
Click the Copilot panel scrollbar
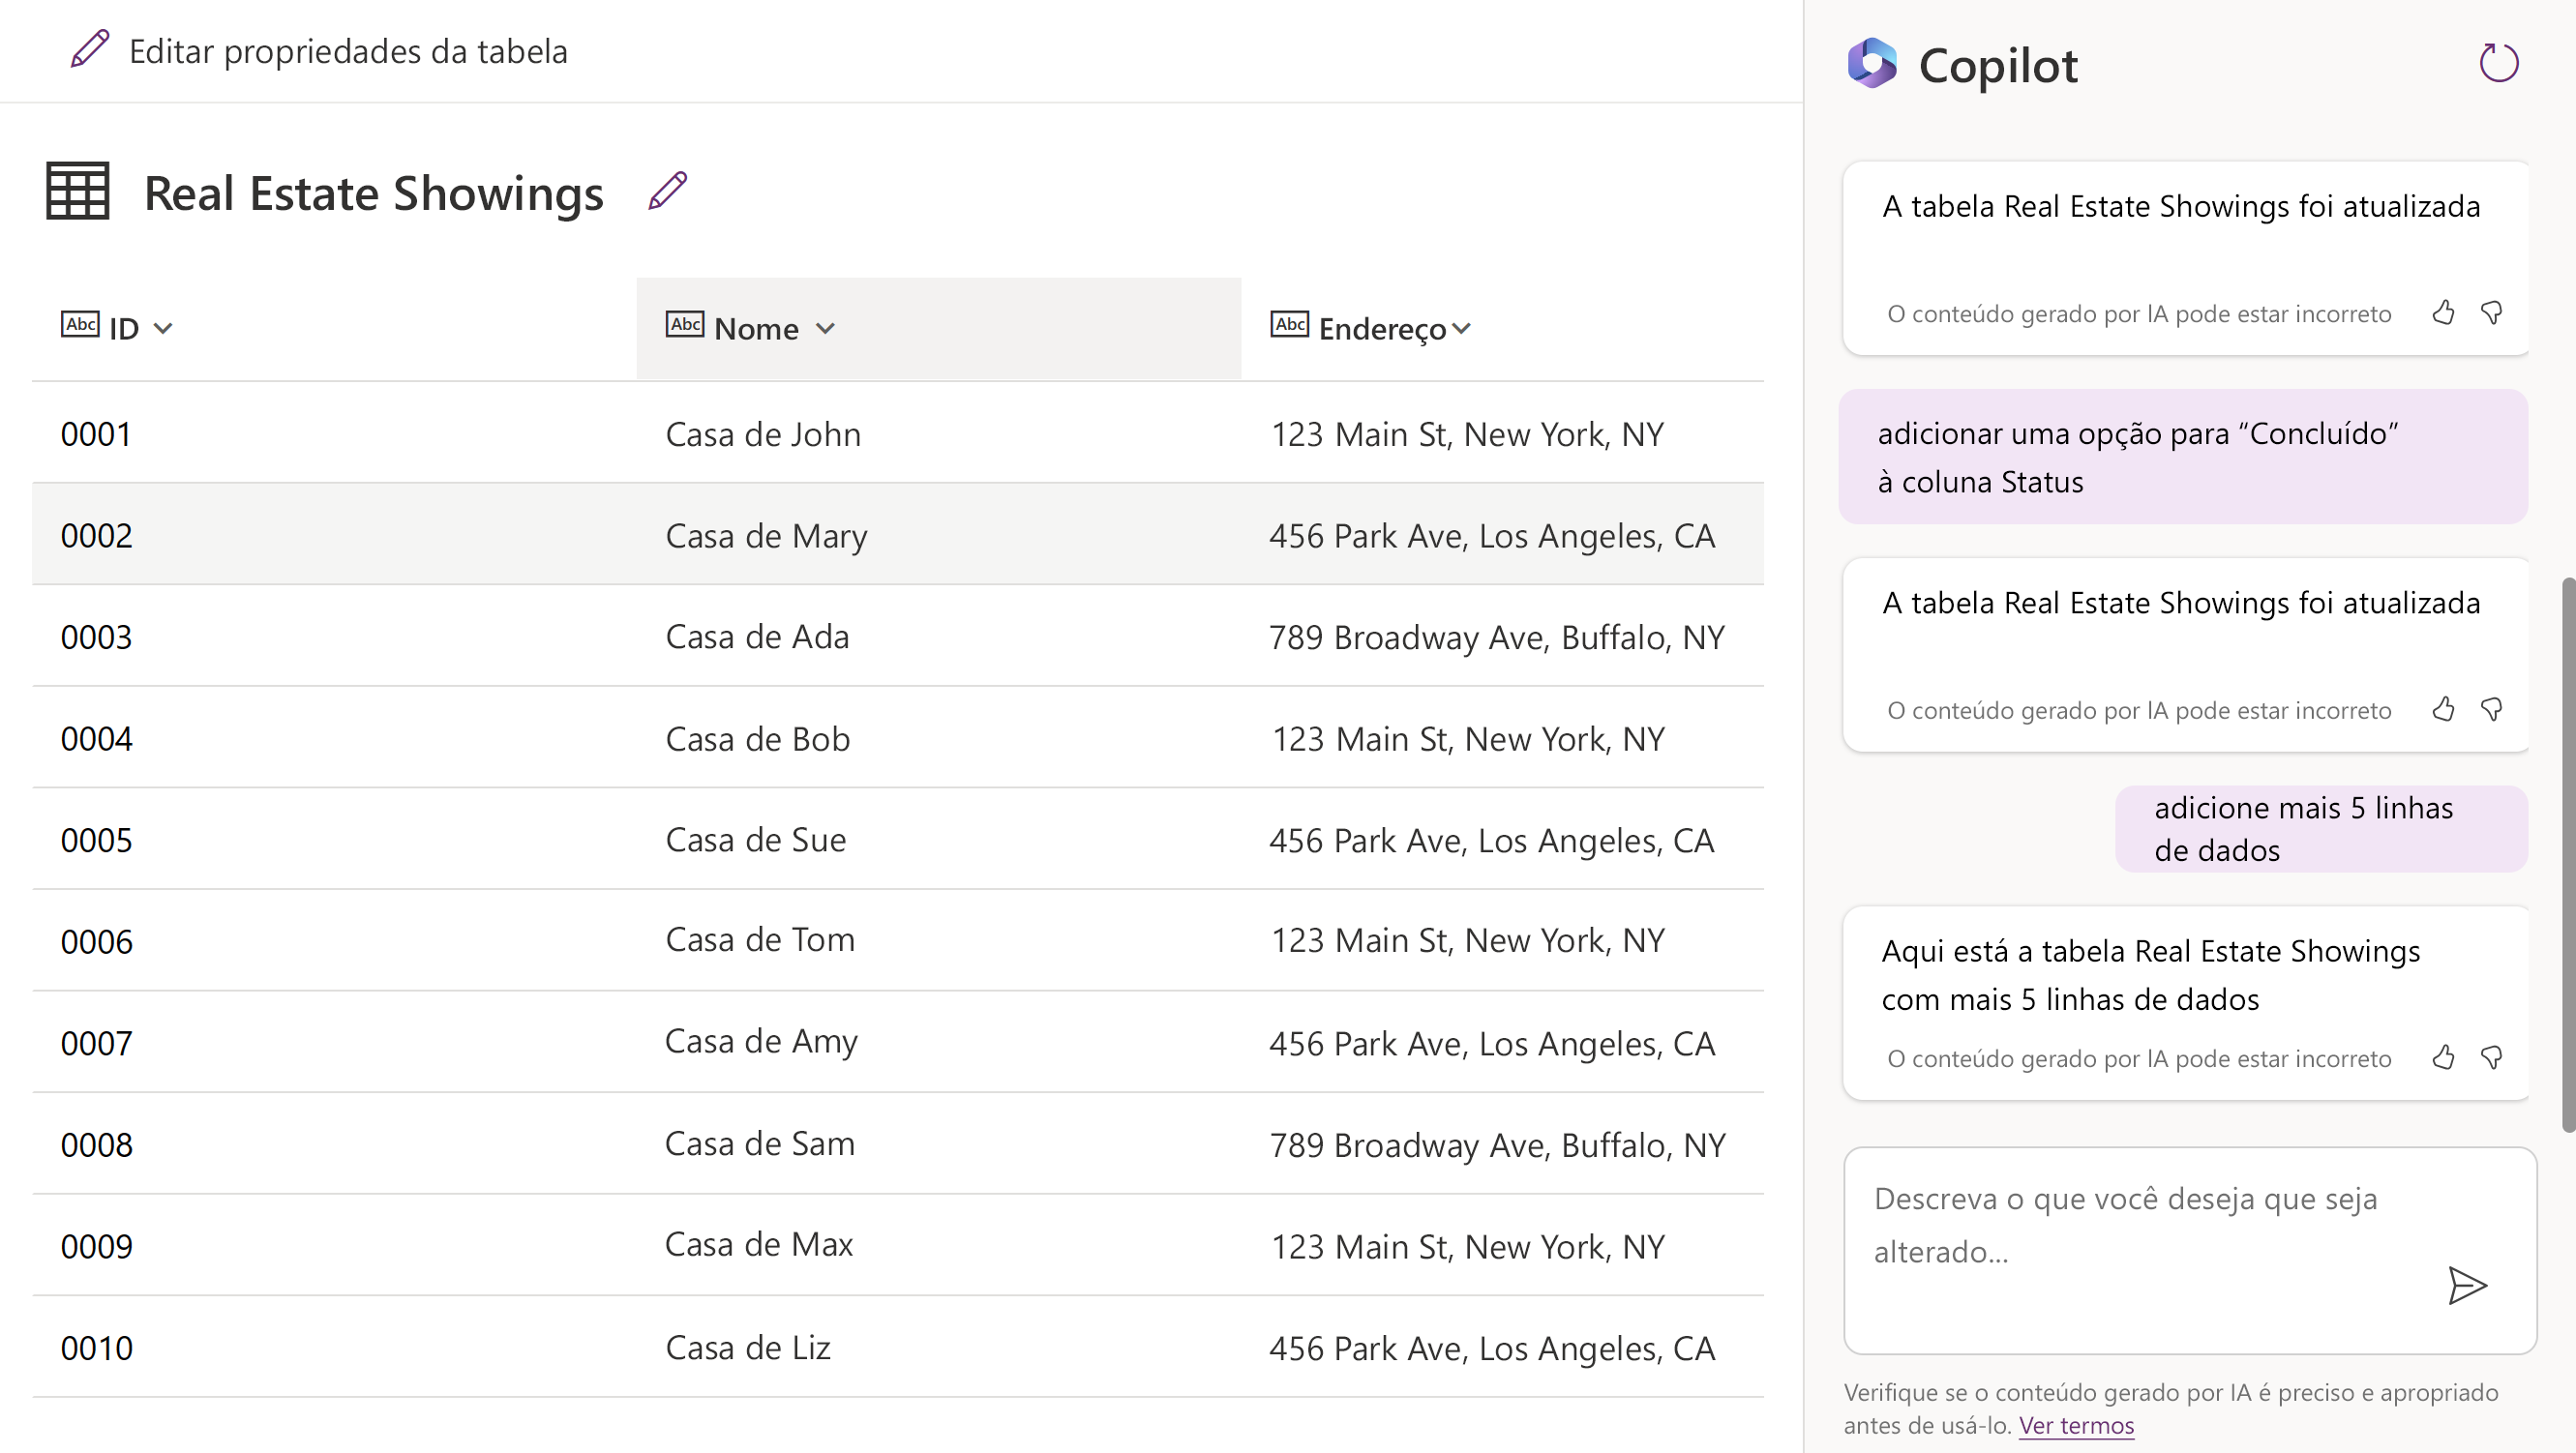(2567, 855)
